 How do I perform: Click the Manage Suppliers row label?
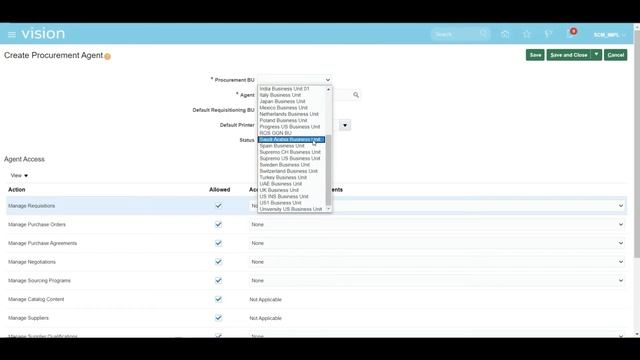point(28,318)
